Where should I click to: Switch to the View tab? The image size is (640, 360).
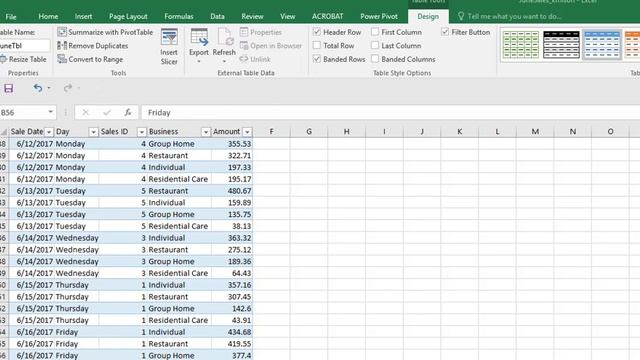(x=287, y=16)
